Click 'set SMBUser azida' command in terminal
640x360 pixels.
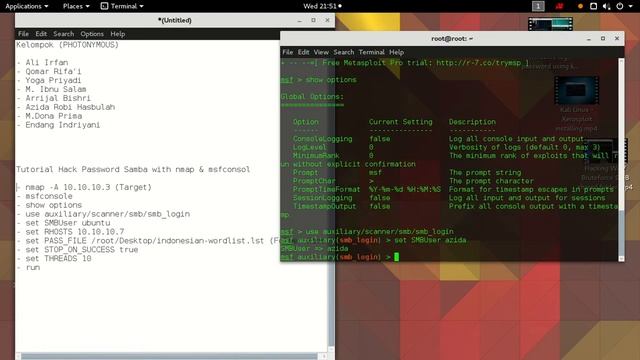(430, 240)
